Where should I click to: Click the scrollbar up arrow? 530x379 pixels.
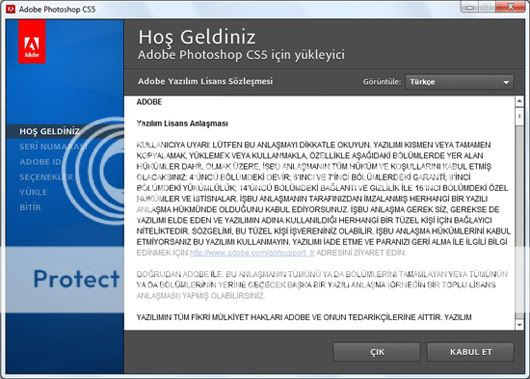[520, 101]
